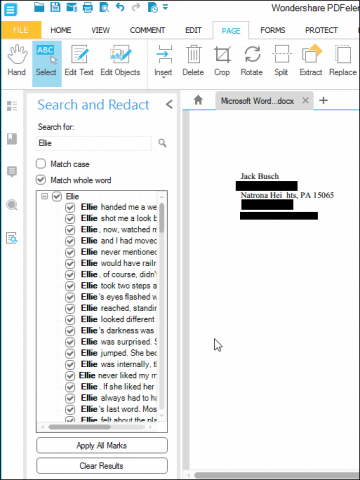Uncheck 'Ellie looked different' result
Image resolution: width=360 pixels, height=480 pixels.
point(70,320)
